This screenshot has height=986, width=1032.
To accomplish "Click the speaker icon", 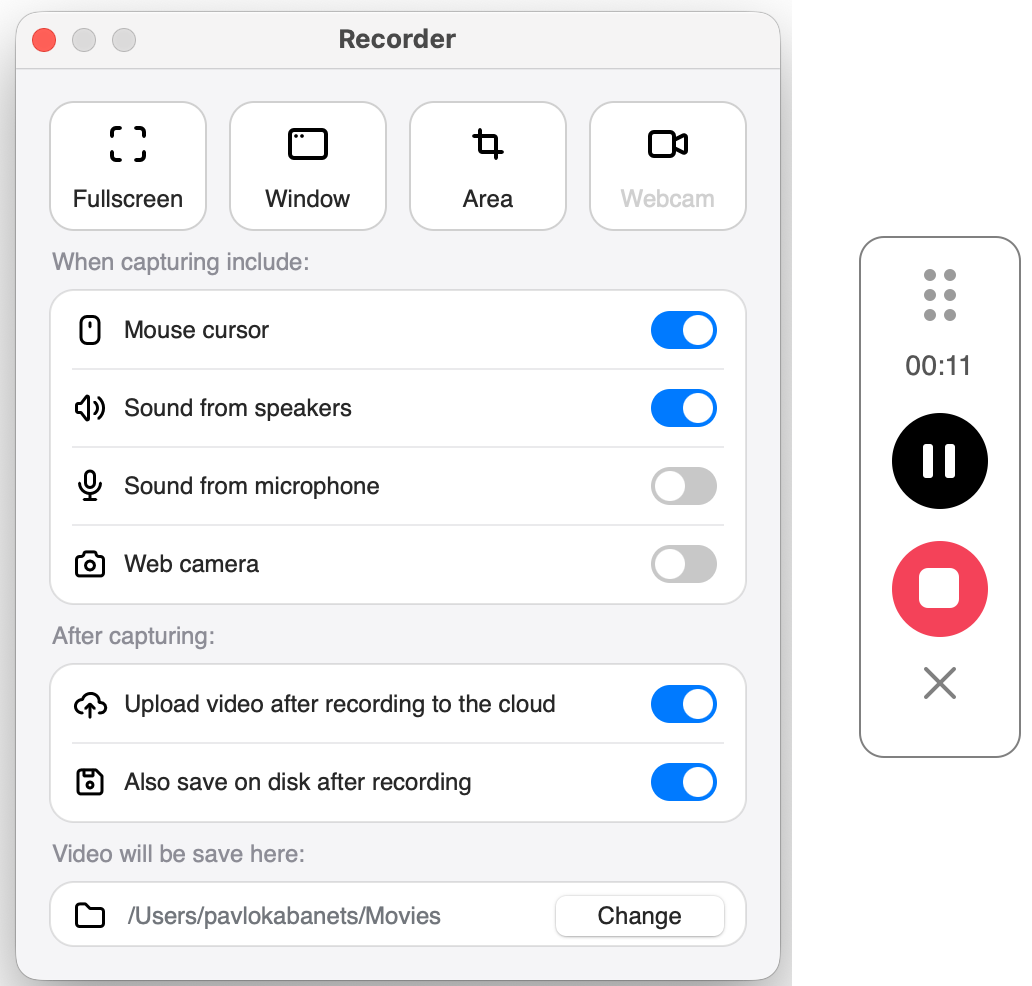I will pos(90,408).
